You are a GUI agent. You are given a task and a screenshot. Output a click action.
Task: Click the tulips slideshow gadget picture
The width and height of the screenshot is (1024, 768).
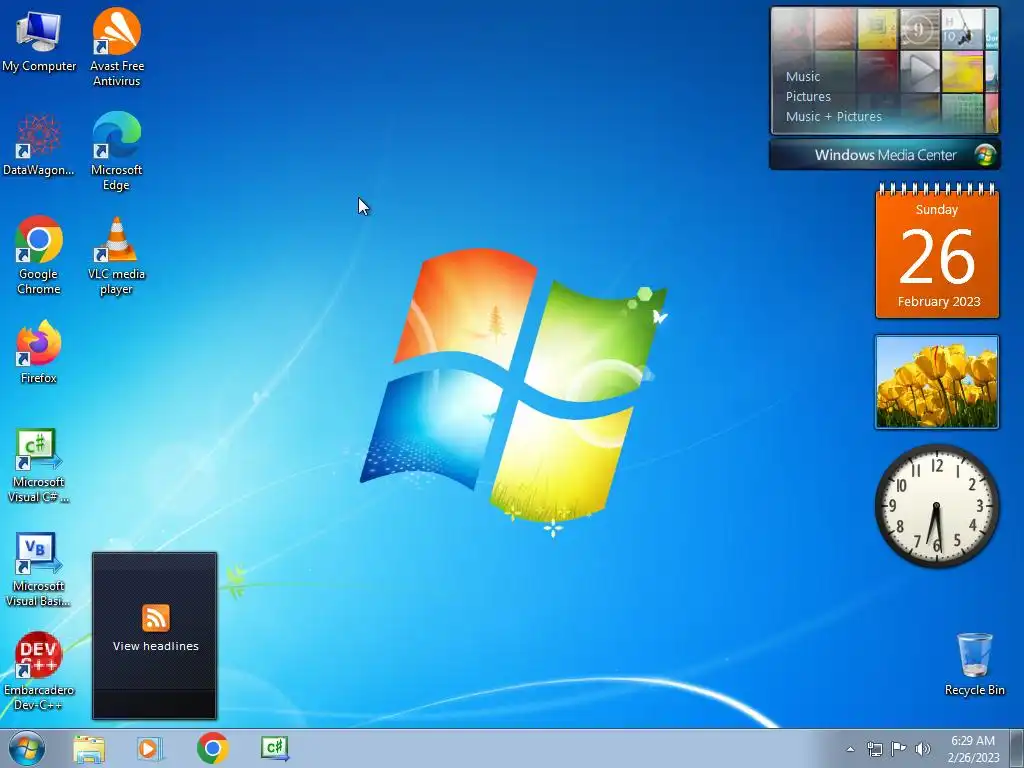(937, 382)
